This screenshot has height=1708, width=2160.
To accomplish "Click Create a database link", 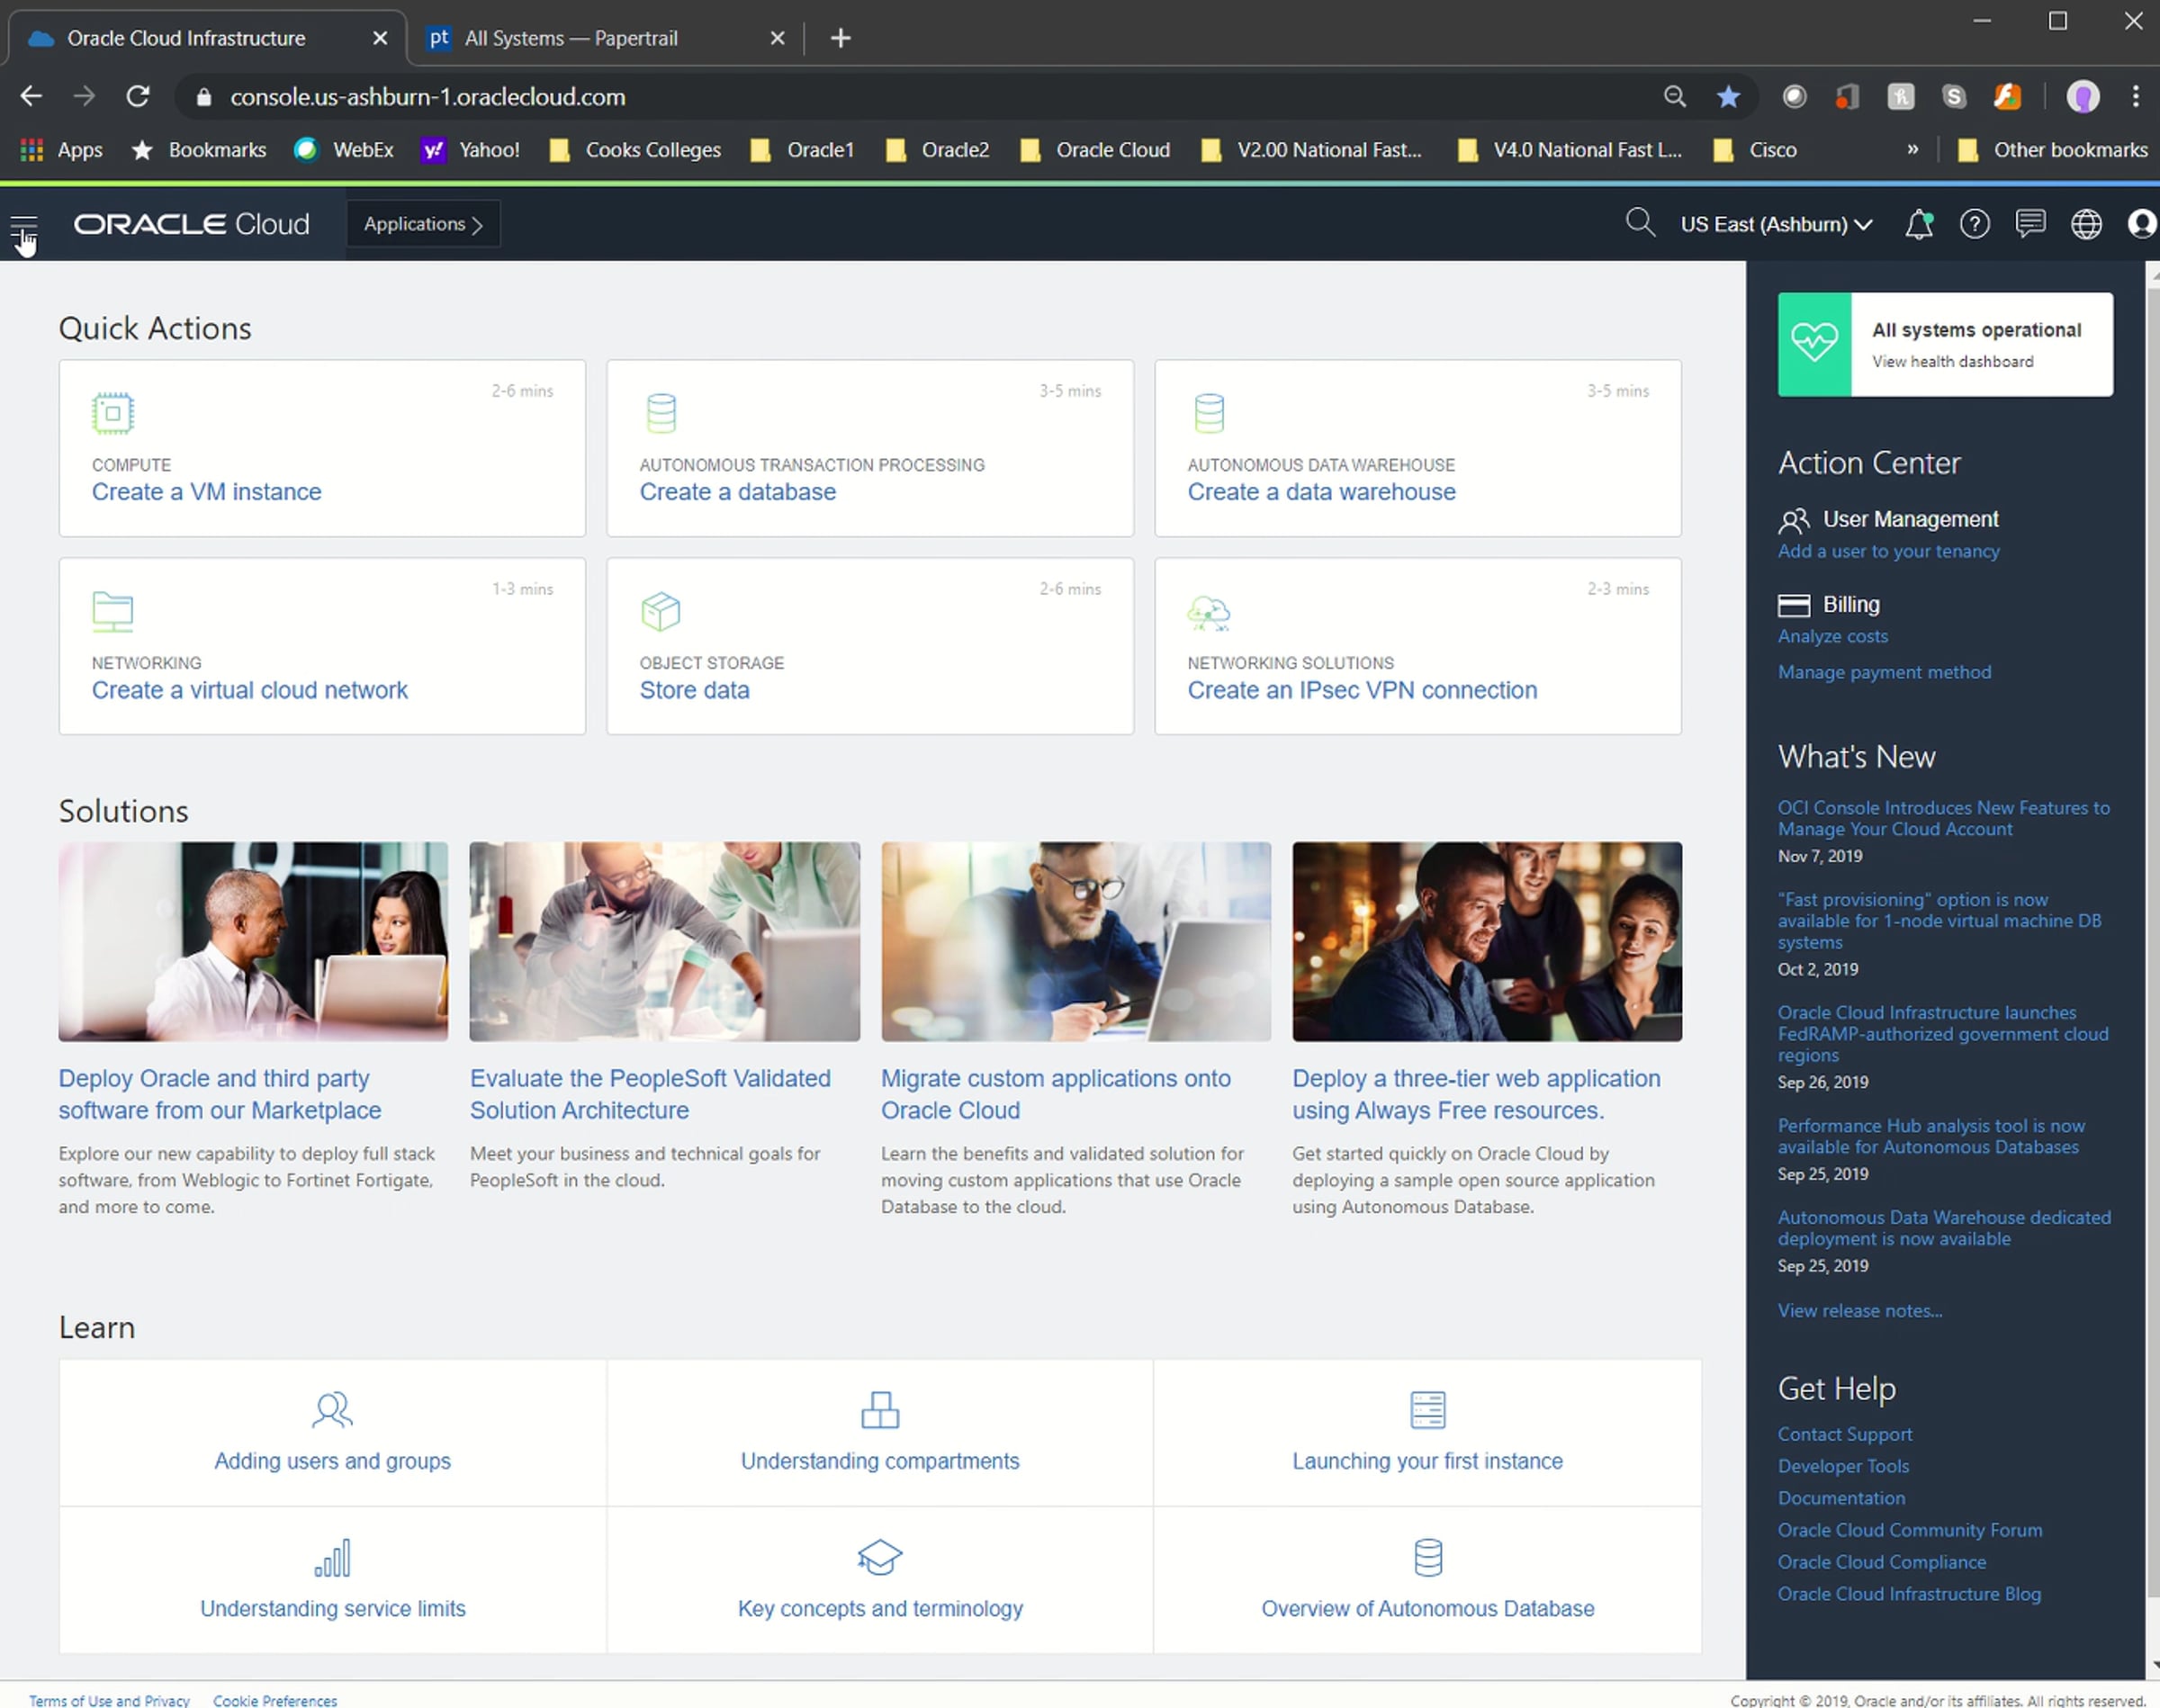I will click(x=738, y=492).
